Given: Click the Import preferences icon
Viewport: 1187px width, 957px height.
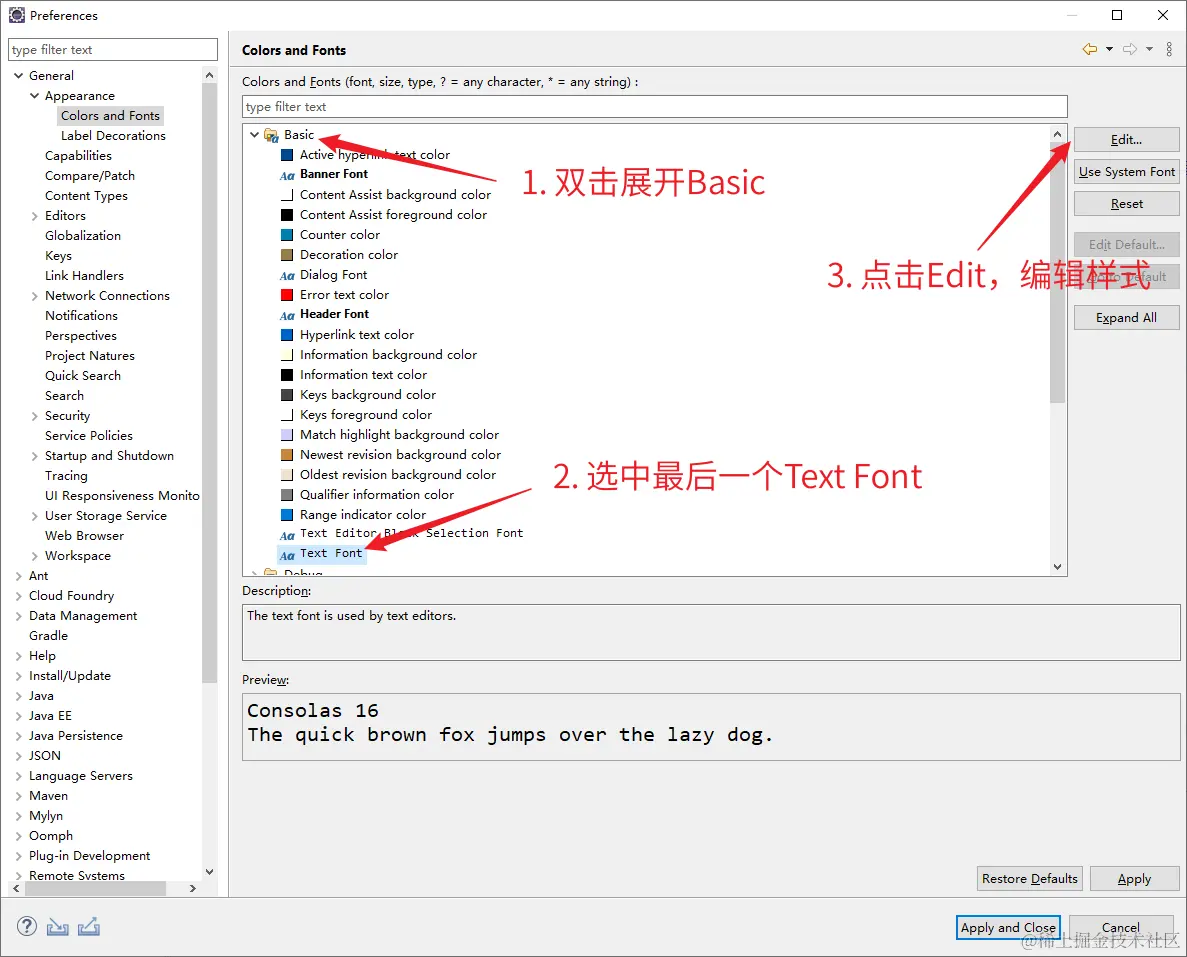Looking at the screenshot, I should pos(58,927).
